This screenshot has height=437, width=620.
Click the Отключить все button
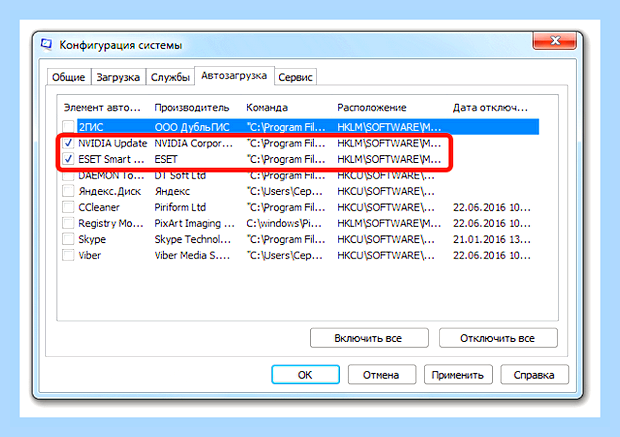click(x=498, y=338)
